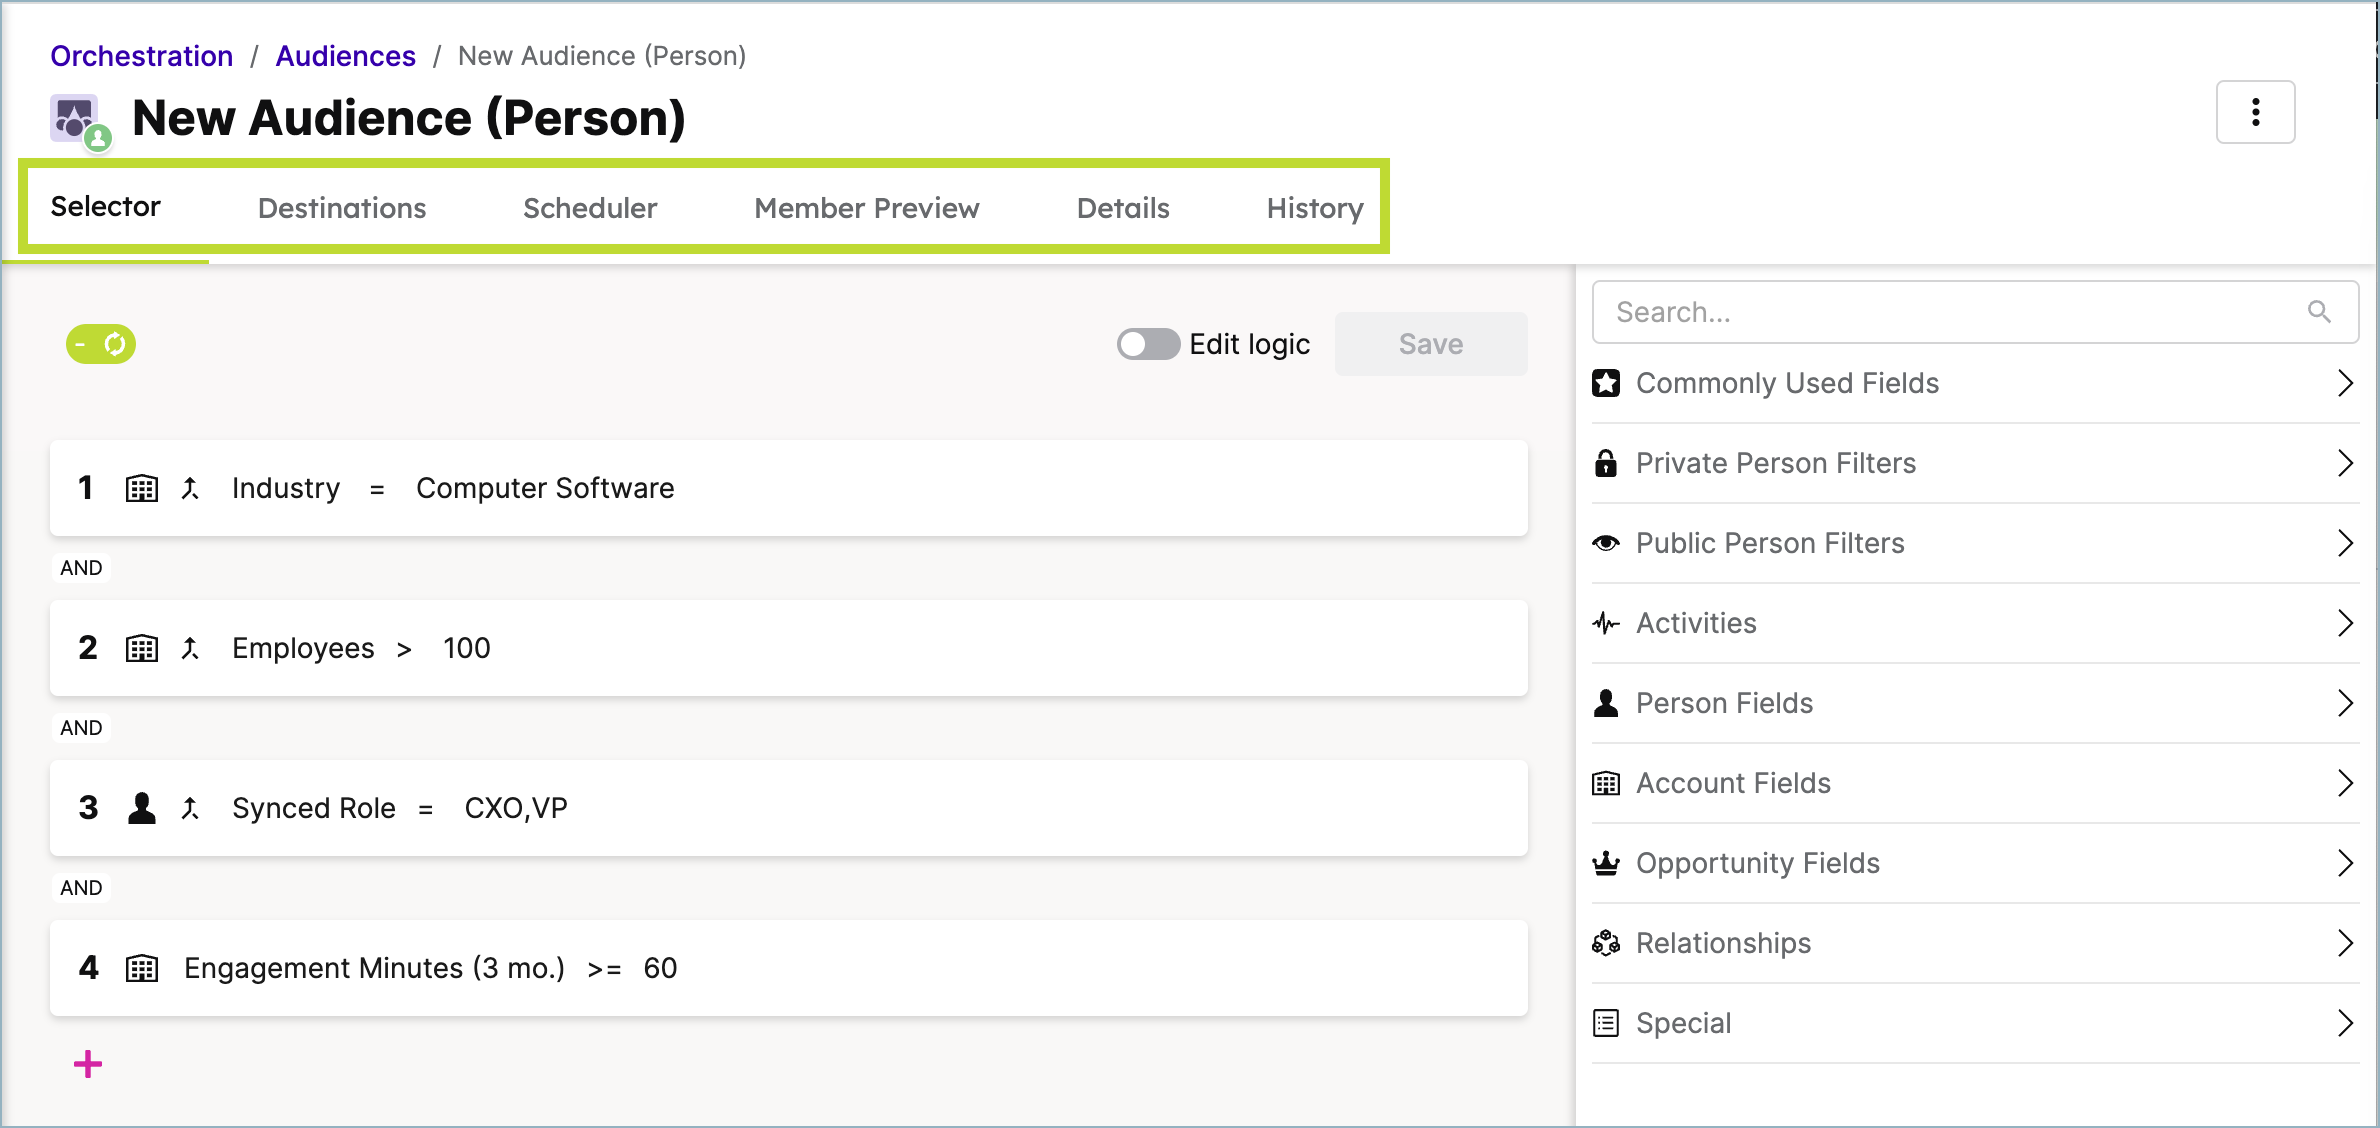
Task: Expand Special chevron
Action: click(2345, 1023)
